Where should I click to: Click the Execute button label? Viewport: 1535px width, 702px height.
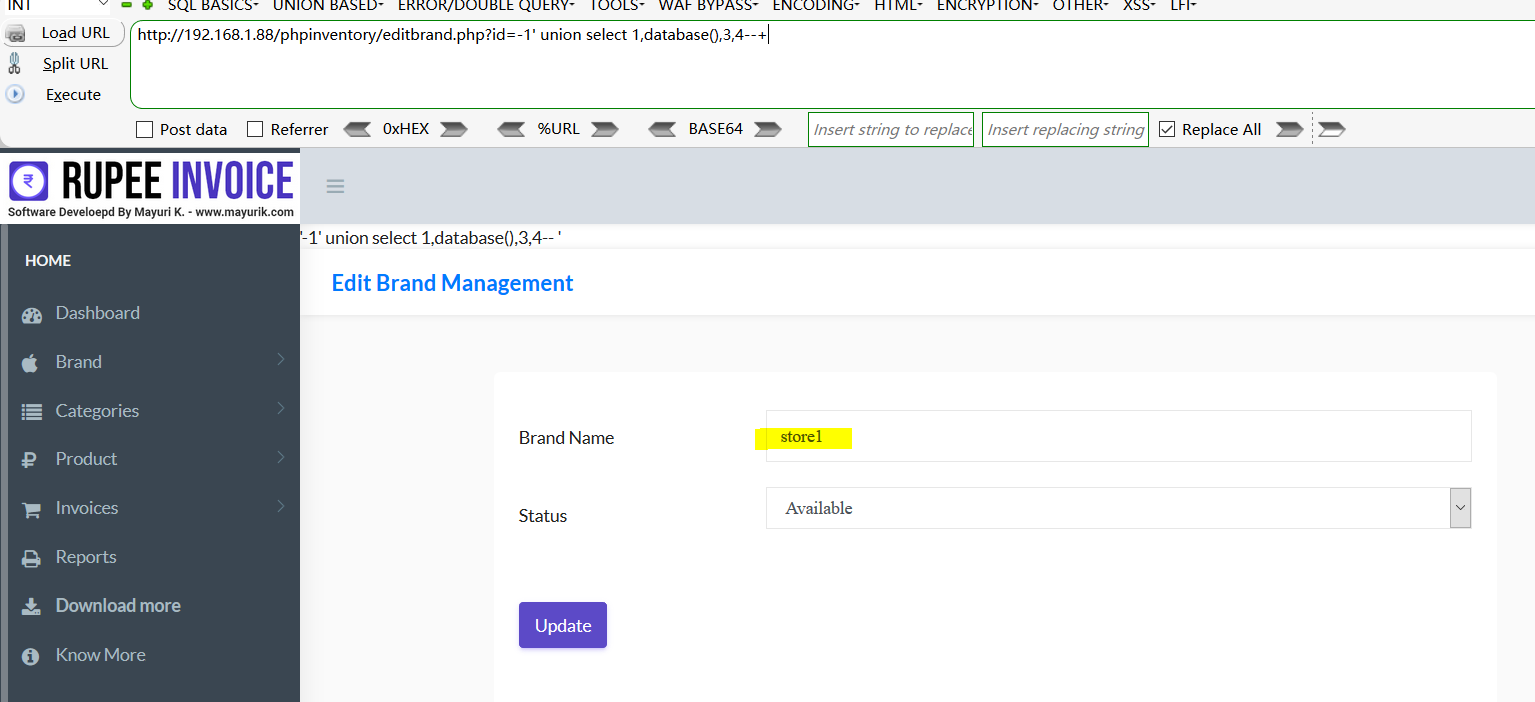coord(74,95)
